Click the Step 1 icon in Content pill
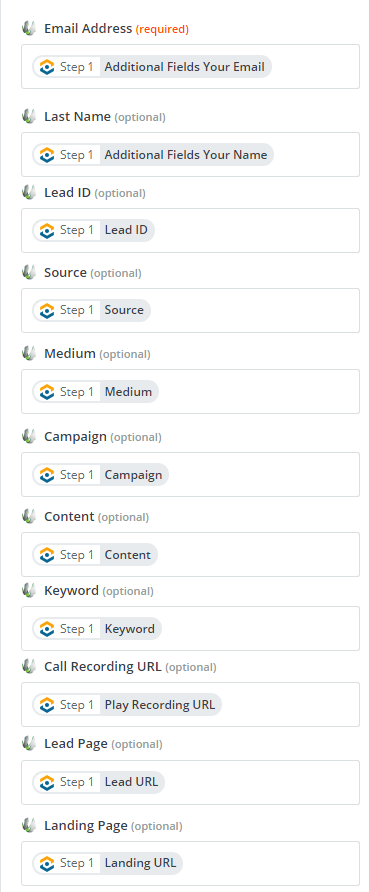The image size is (369, 892). coord(47,555)
